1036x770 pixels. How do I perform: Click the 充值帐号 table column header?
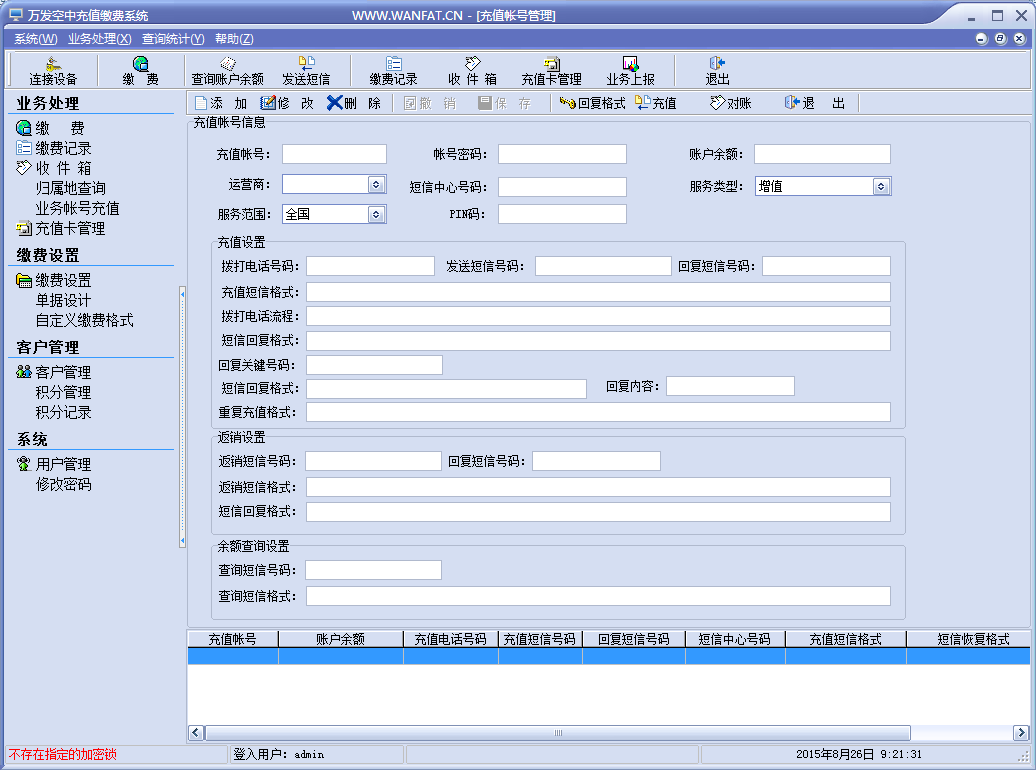[x=233, y=639]
